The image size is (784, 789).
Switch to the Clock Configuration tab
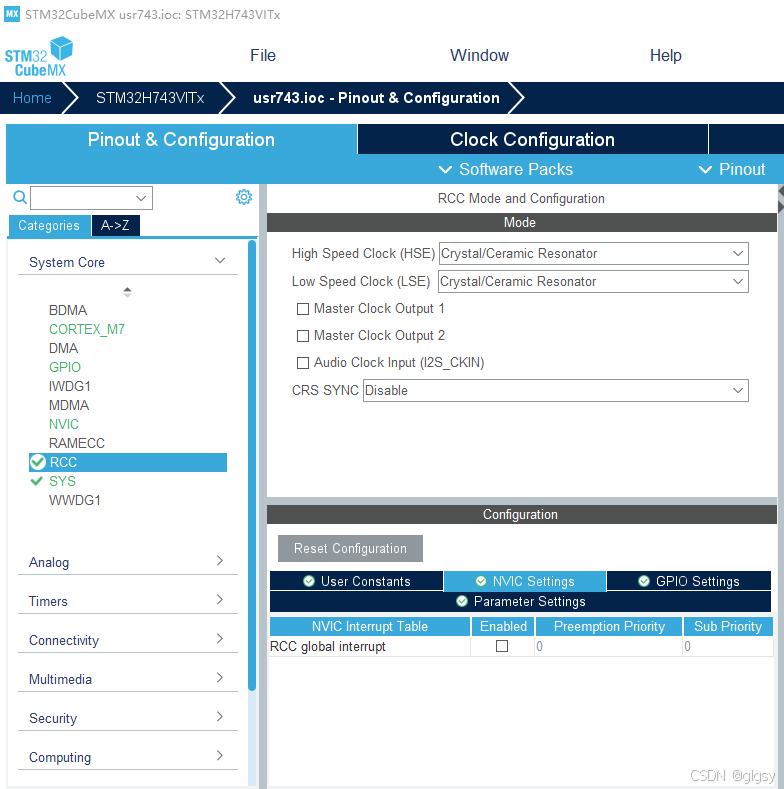(532, 139)
